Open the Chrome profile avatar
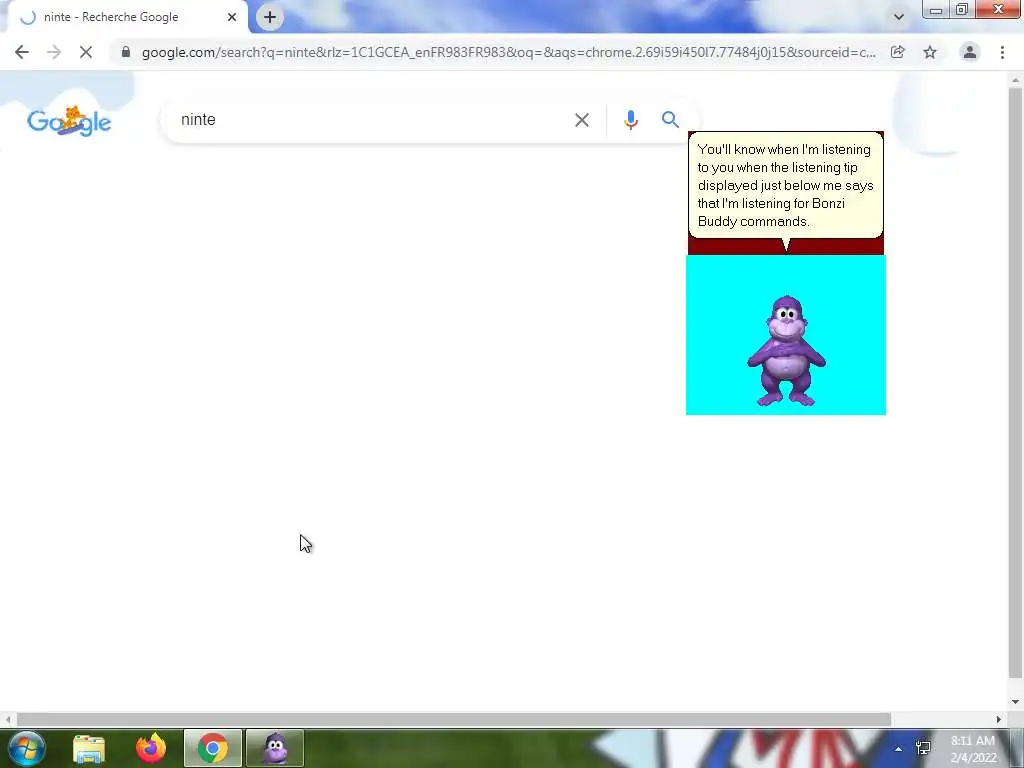Viewport: 1024px width, 768px height. click(970, 52)
